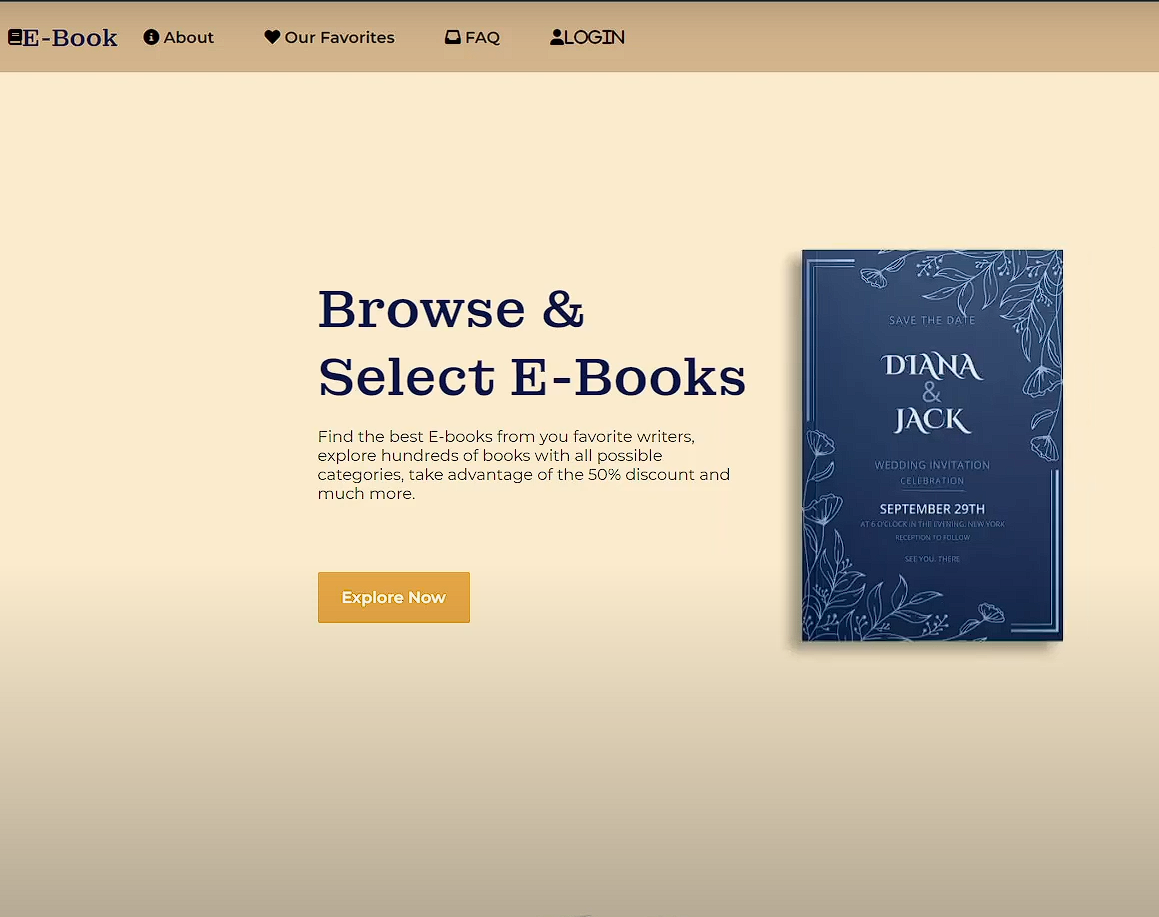This screenshot has width=1159, height=917.
Task: Click the "Browse &" heading line
Action: 451,308
